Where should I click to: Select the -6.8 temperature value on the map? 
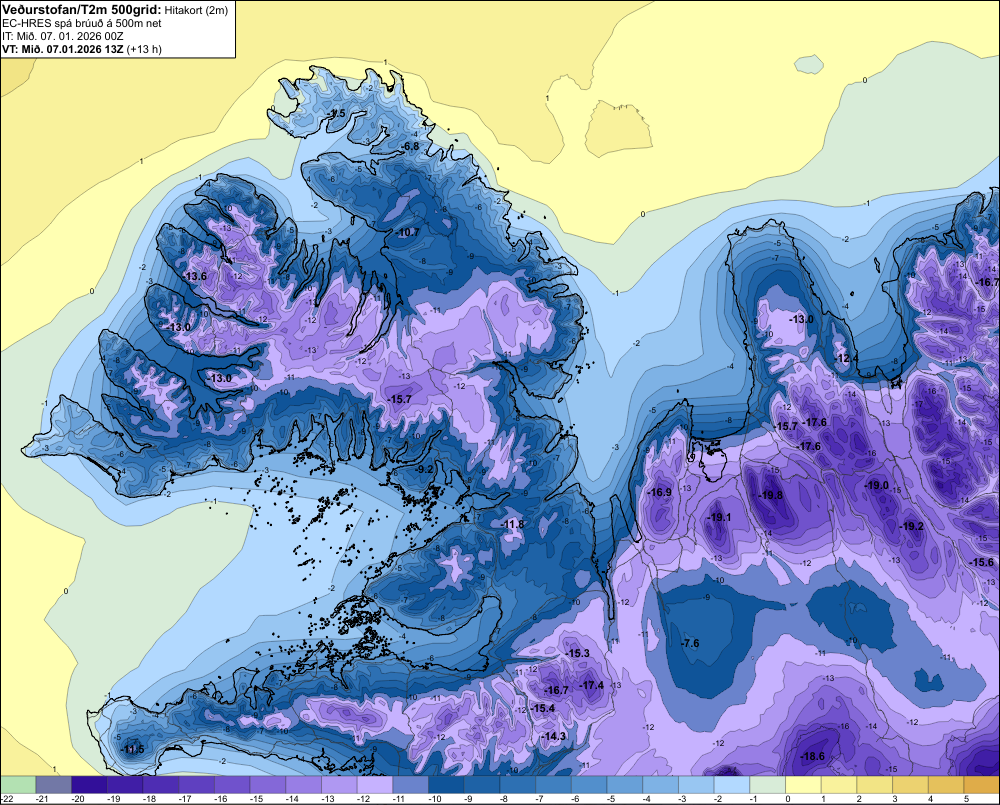coord(411,146)
